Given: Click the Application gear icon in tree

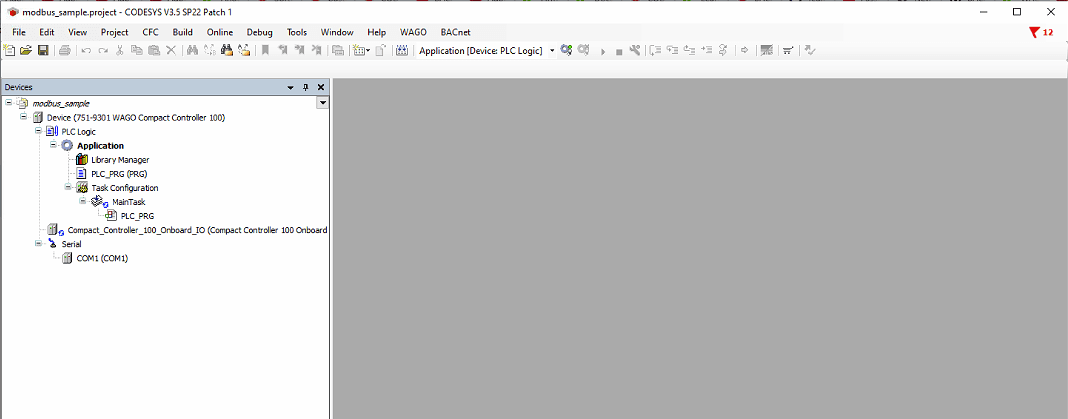Looking at the screenshot, I should tap(67, 146).
